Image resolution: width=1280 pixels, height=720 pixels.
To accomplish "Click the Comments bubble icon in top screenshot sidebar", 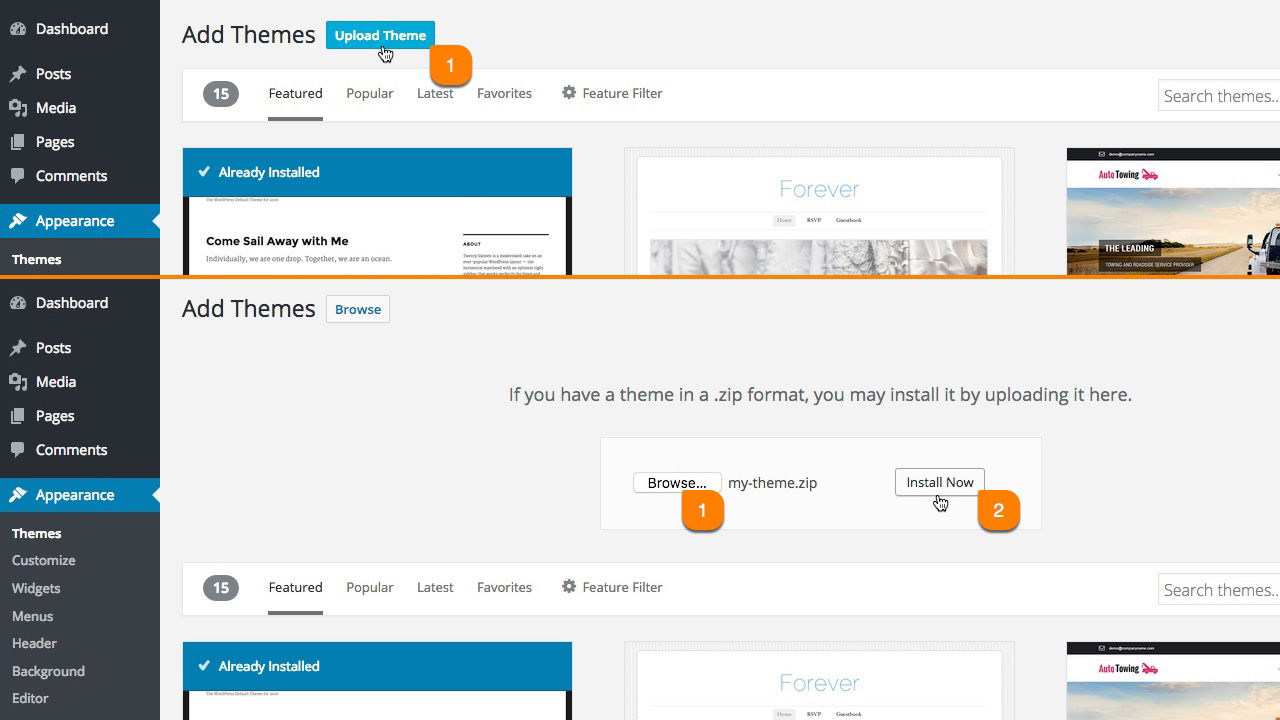I will click(x=18, y=176).
